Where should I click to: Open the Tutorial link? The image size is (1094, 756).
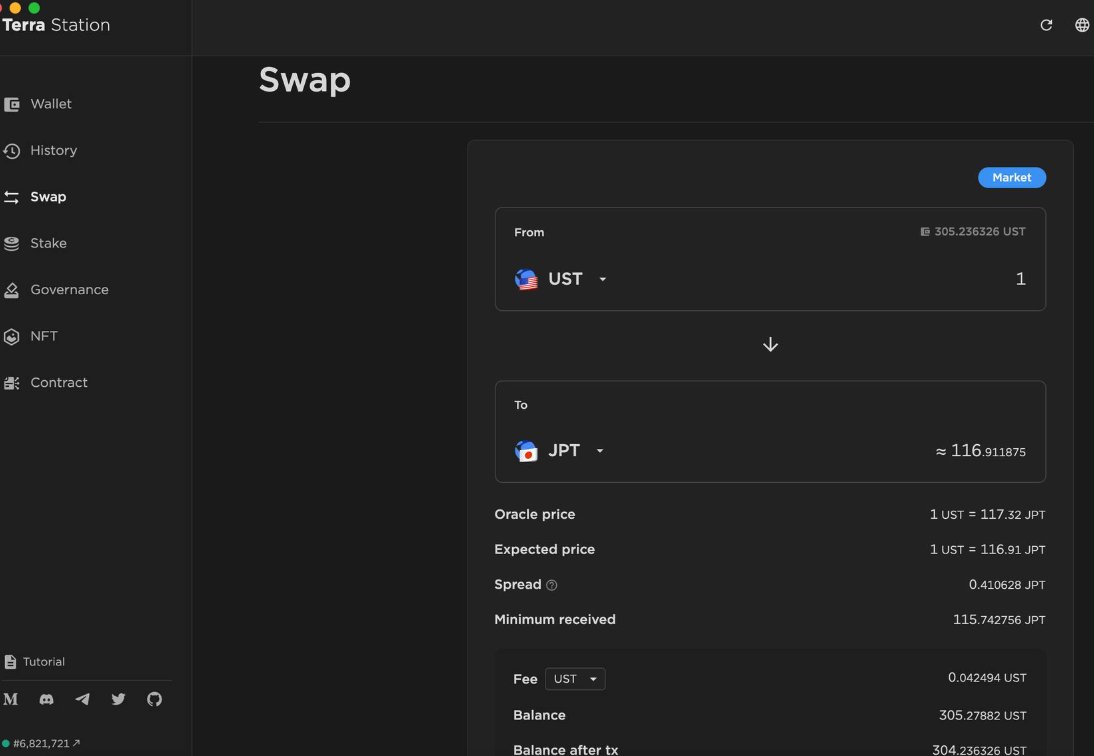pos(44,662)
